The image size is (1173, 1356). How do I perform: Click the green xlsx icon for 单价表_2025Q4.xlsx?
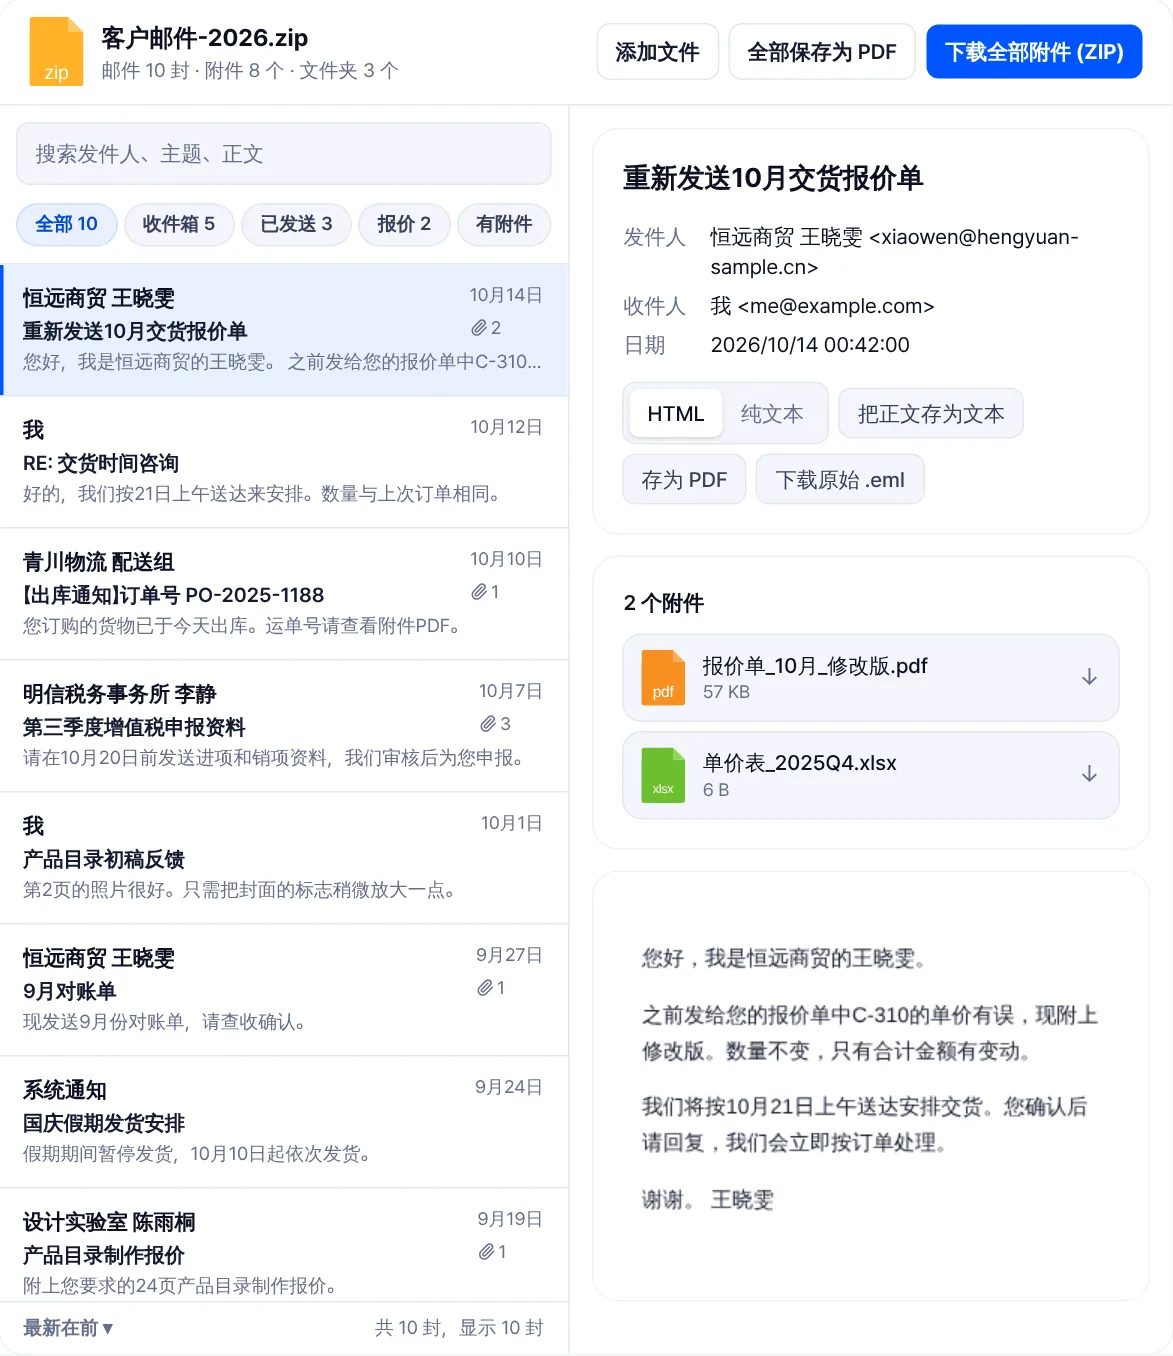click(x=663, y=775)
